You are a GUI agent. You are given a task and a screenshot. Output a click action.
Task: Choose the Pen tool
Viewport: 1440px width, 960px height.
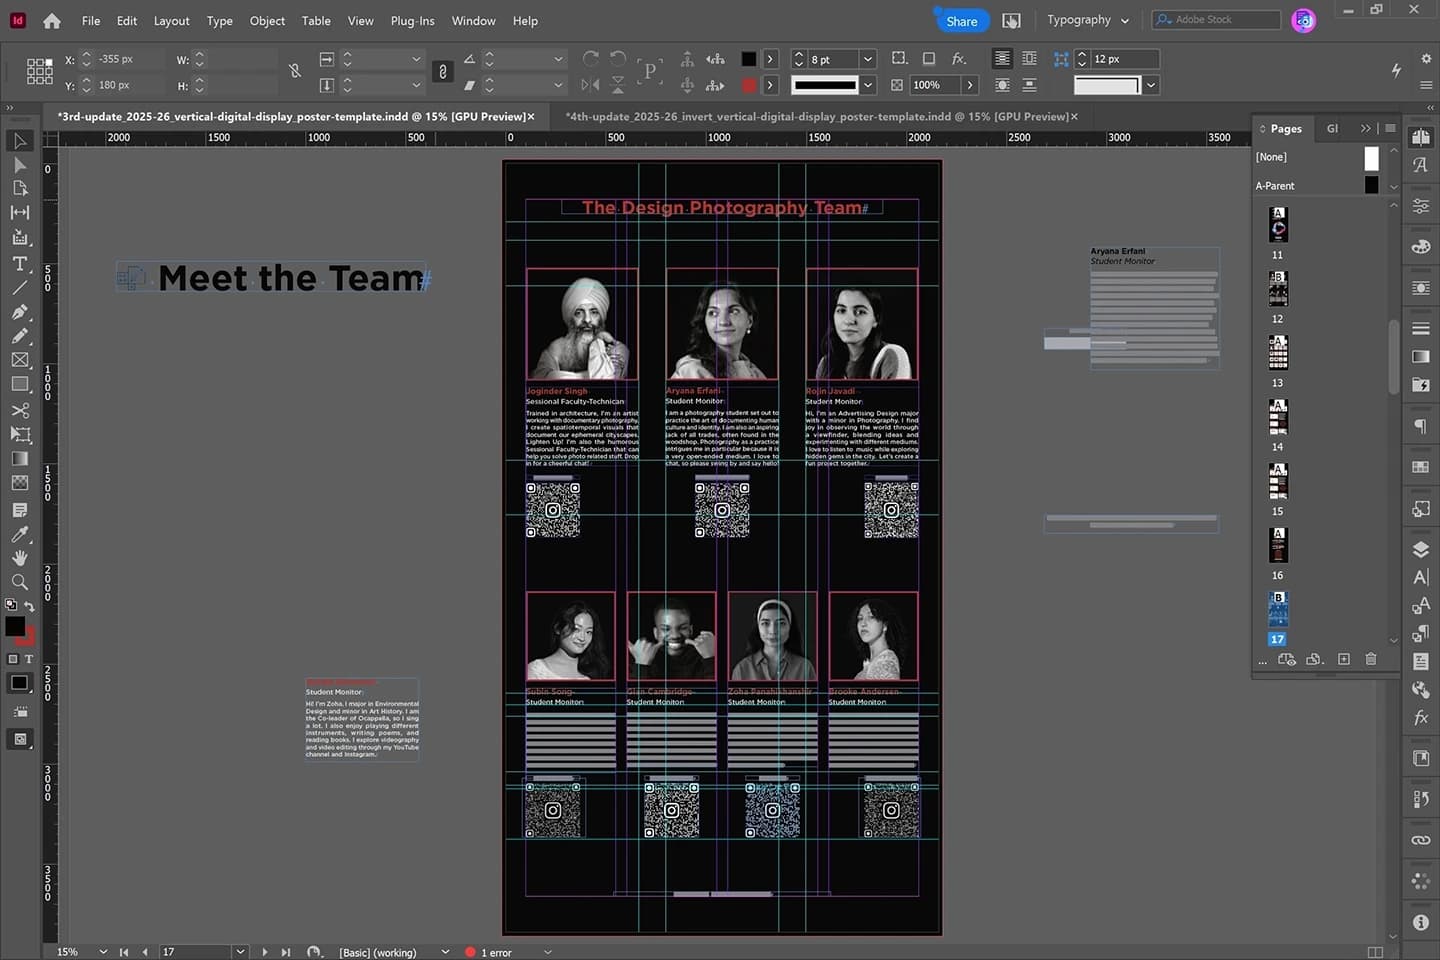(20, 312)
